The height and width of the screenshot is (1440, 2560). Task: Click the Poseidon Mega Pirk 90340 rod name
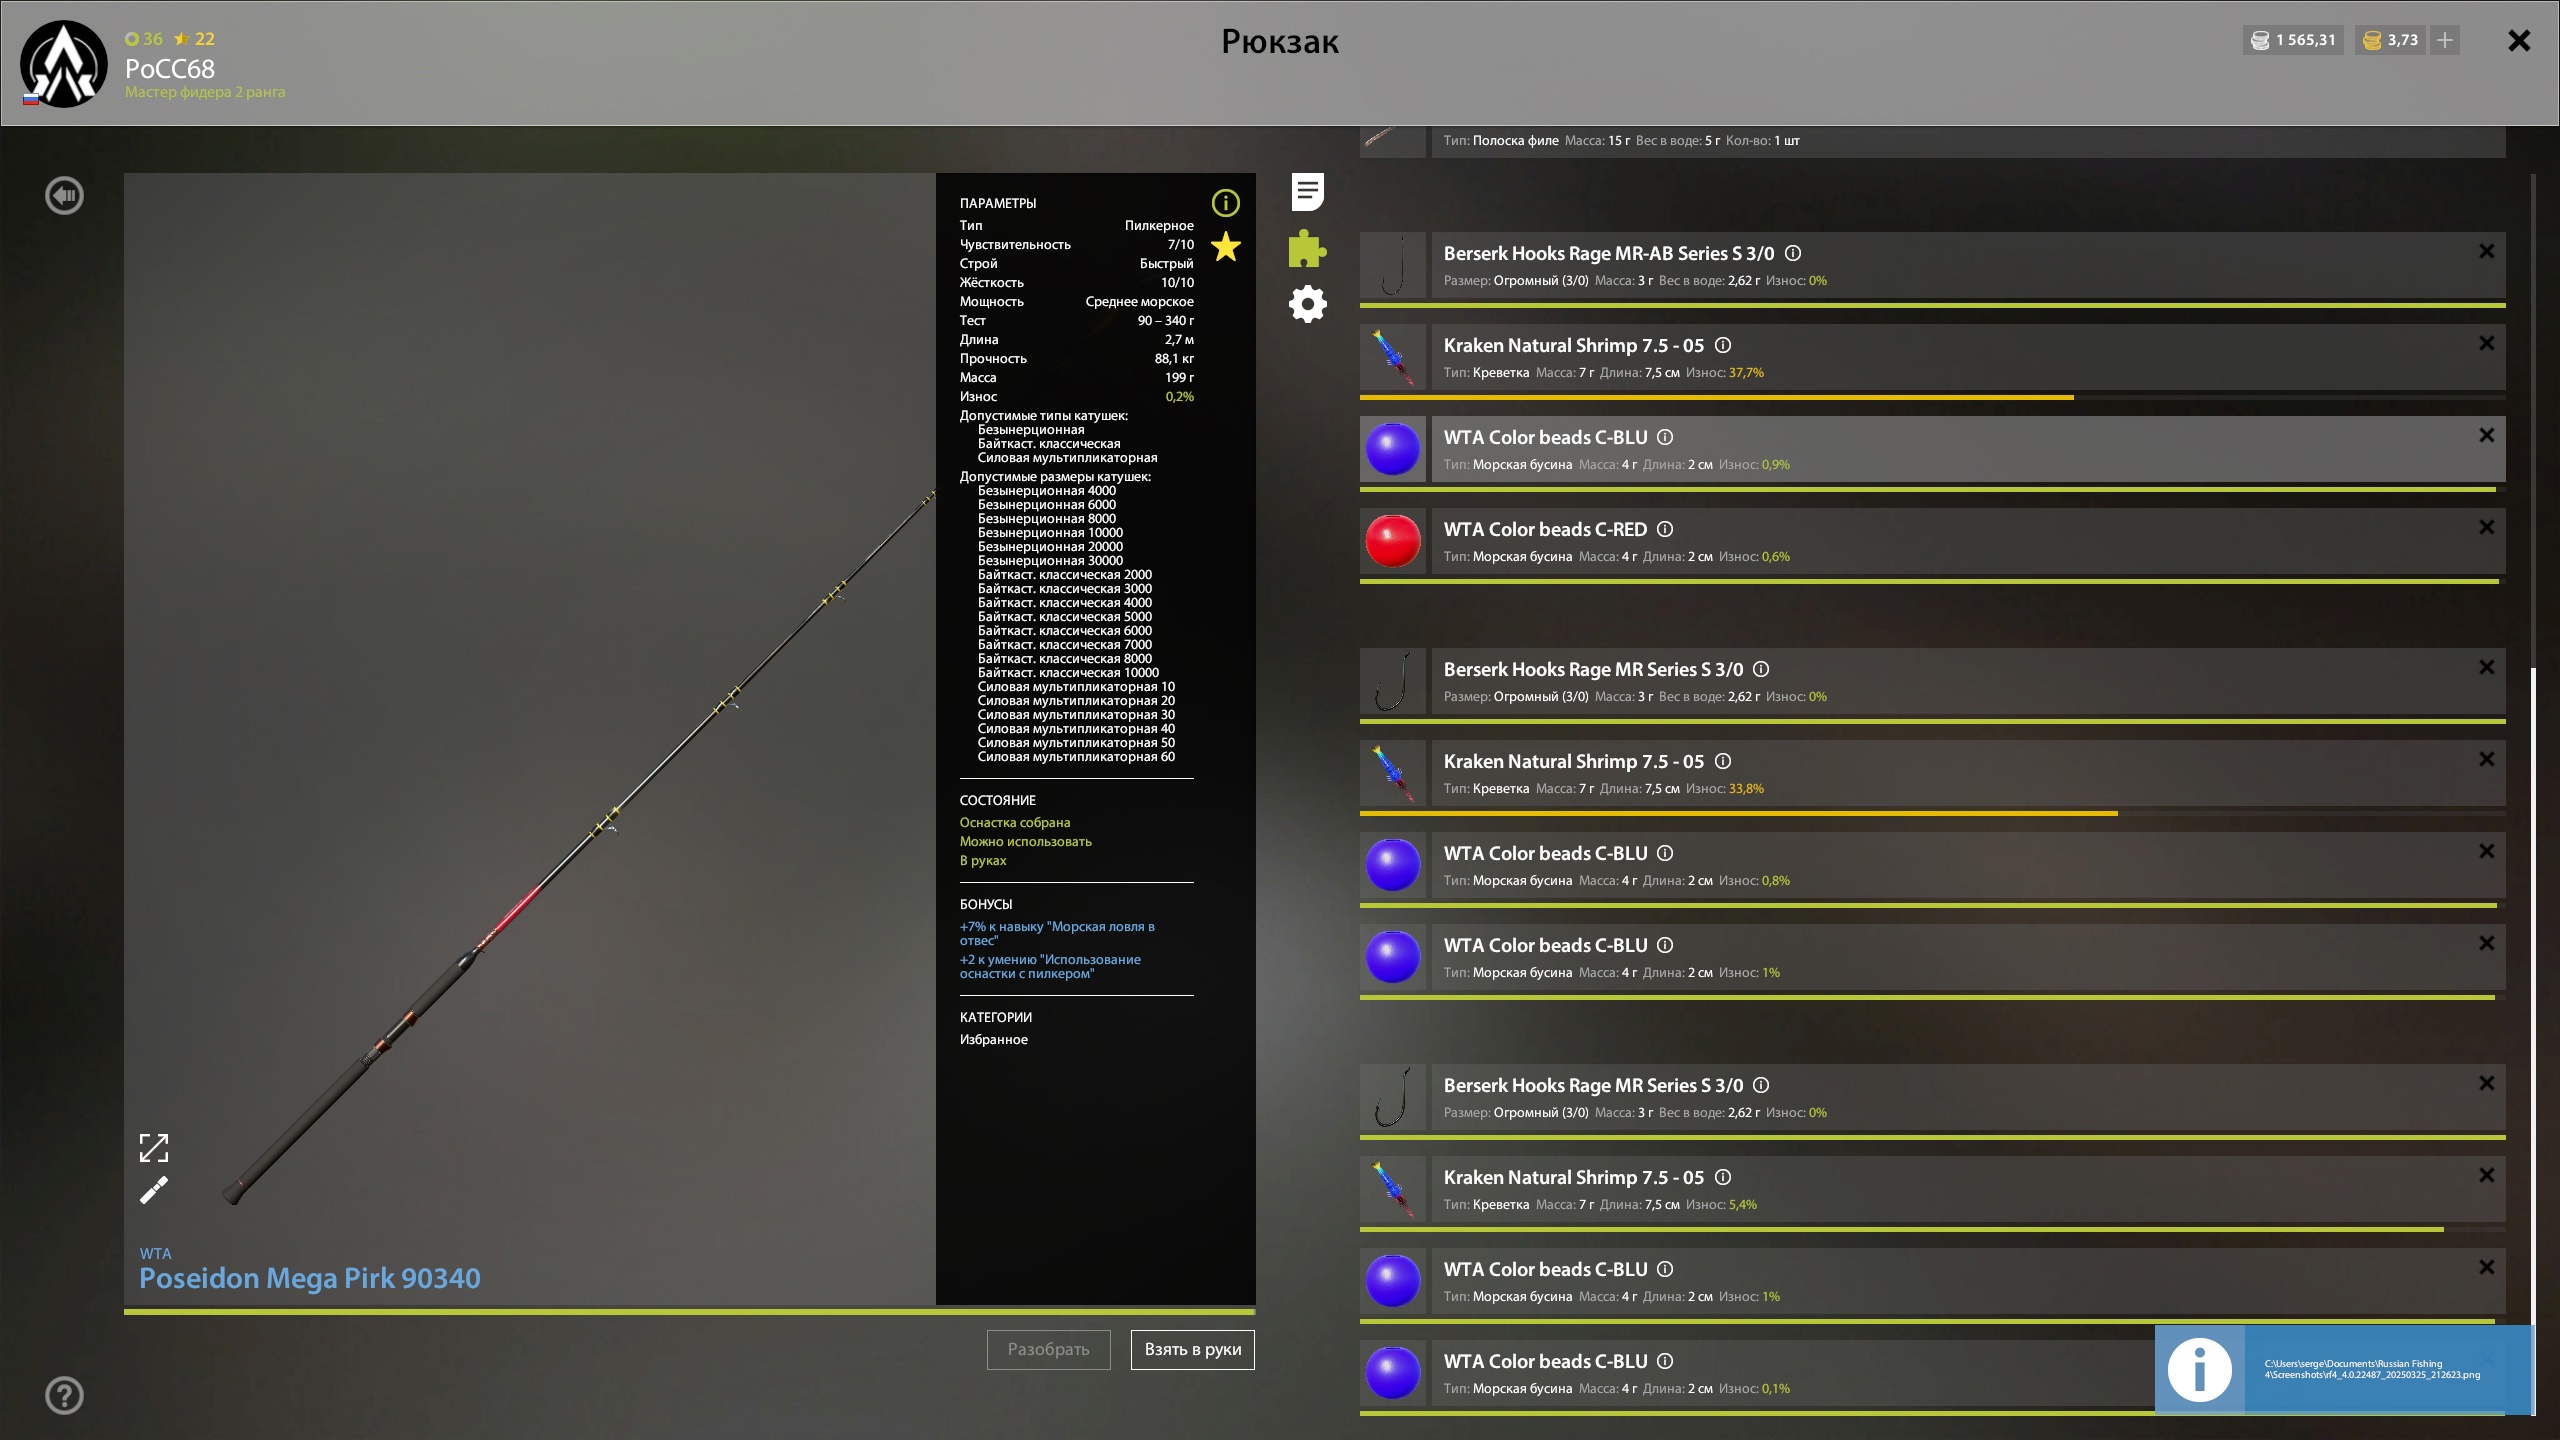pos(310,1278)
